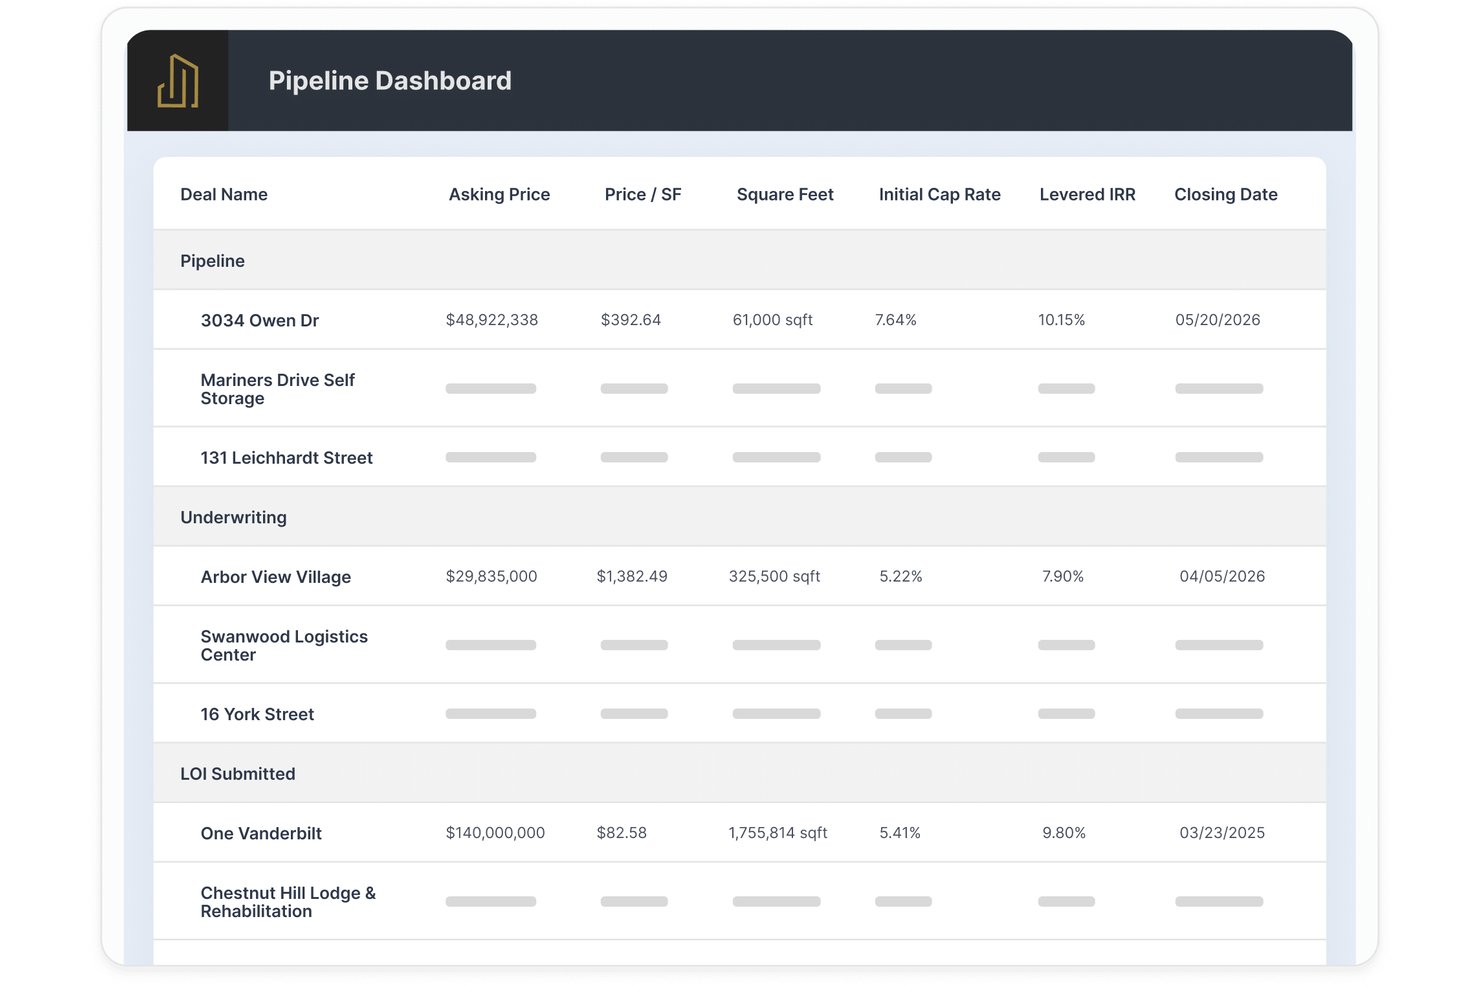Collapse the Pipeline group row
Image resolution: width=1480 pixels, height=987 pixels.
pos(740,261)
